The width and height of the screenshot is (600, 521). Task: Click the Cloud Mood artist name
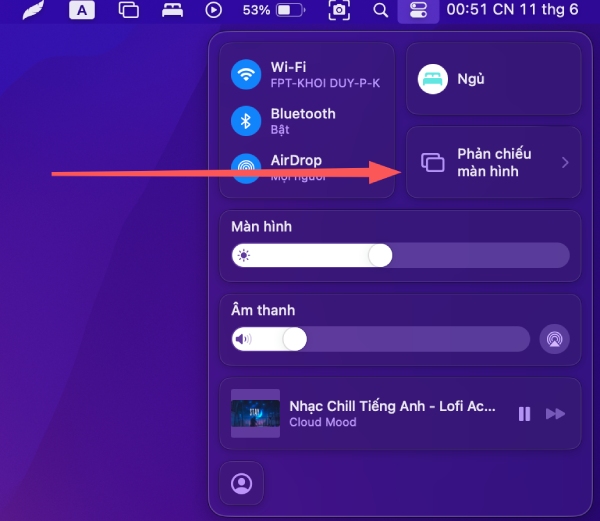click(x=323, y=422)
